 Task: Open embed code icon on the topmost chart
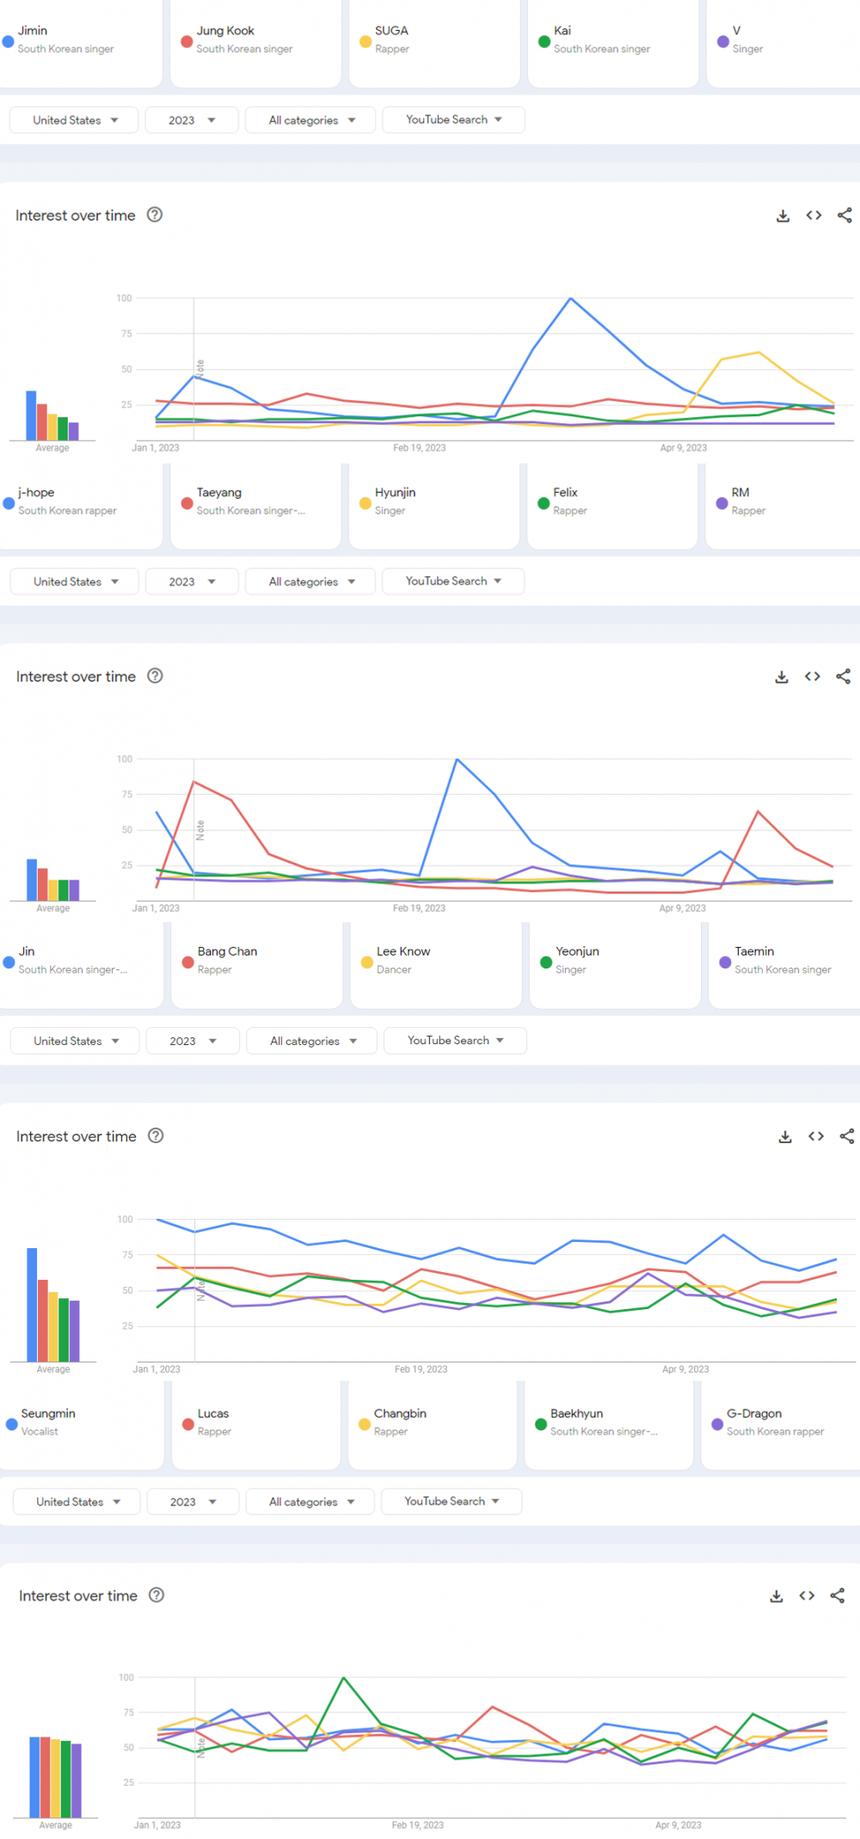(x=814, y=216)
